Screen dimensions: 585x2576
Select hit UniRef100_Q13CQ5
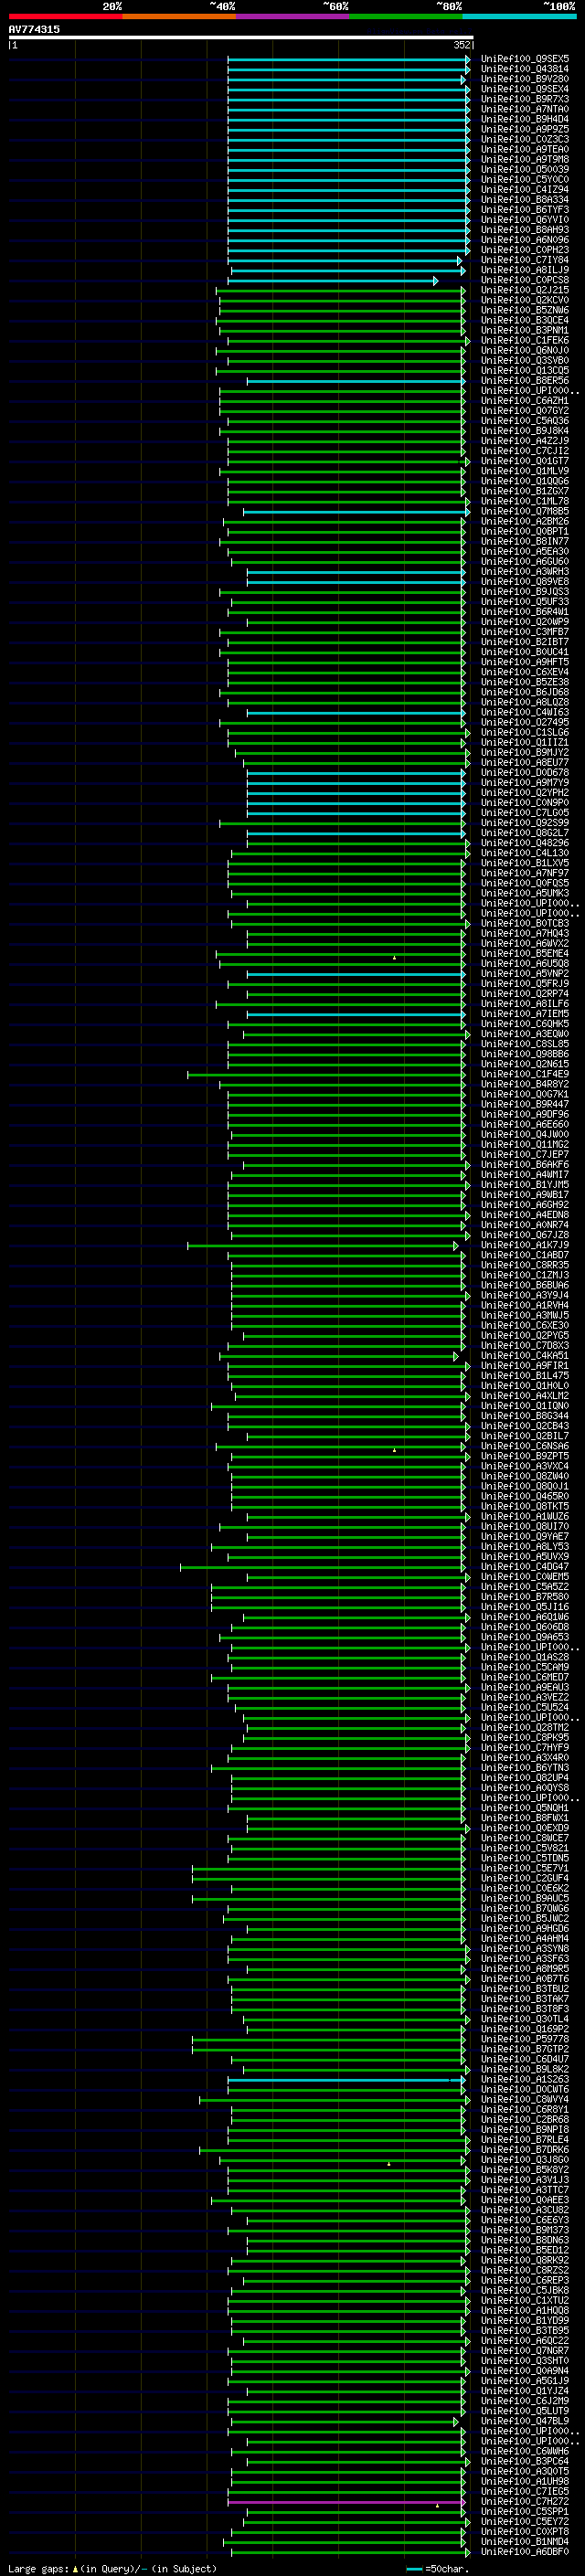(525, 370)
